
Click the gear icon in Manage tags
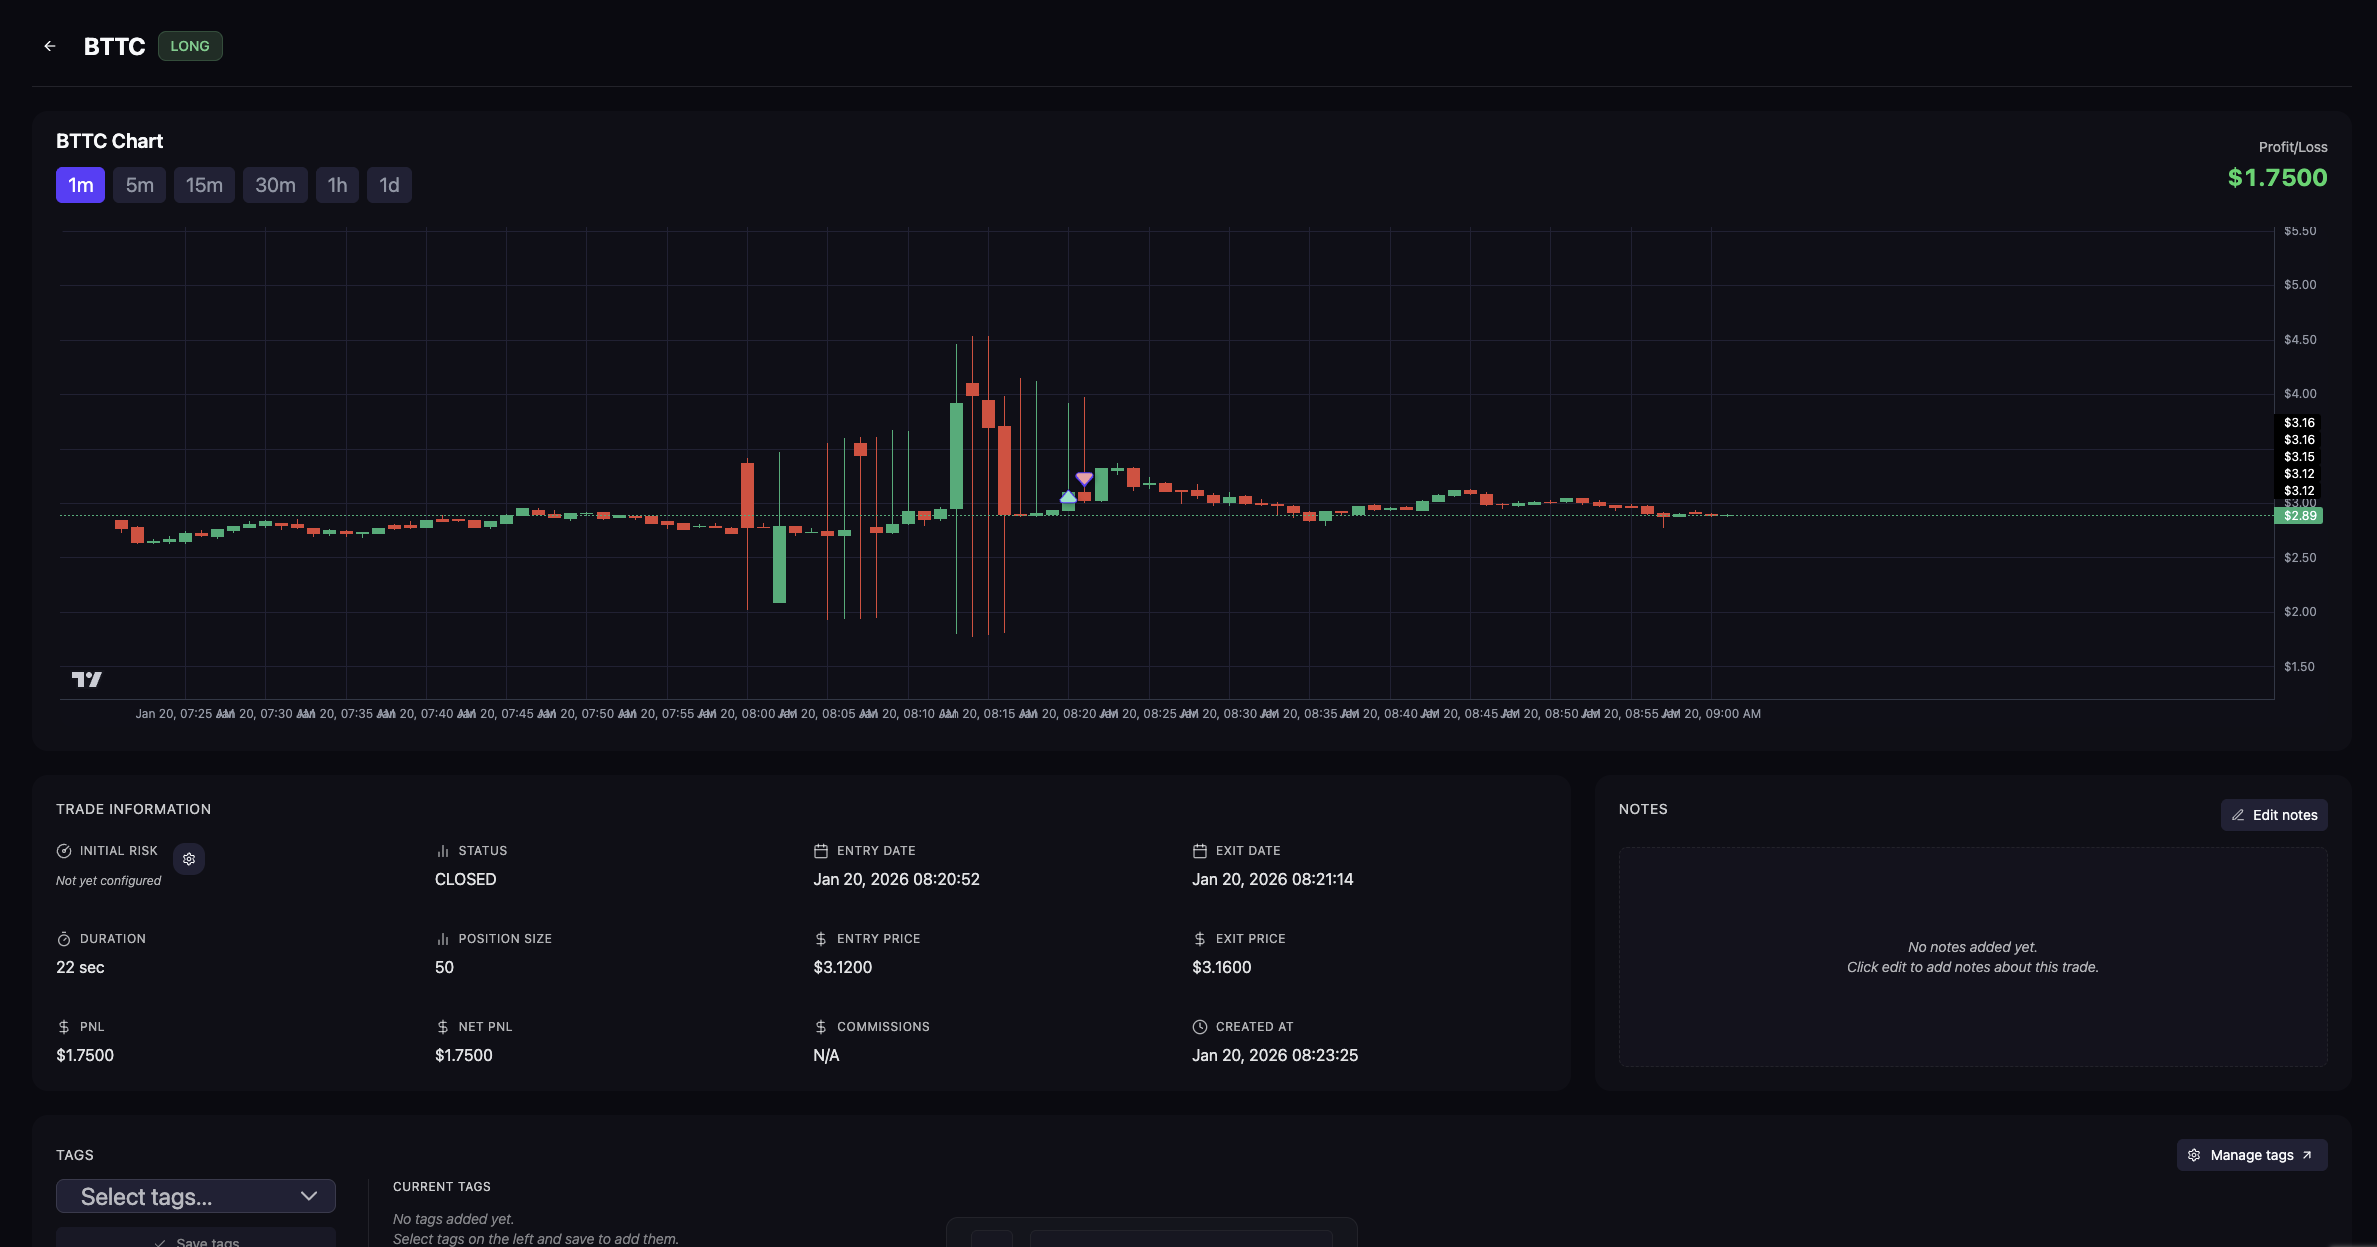(x=2194, y=1155)
